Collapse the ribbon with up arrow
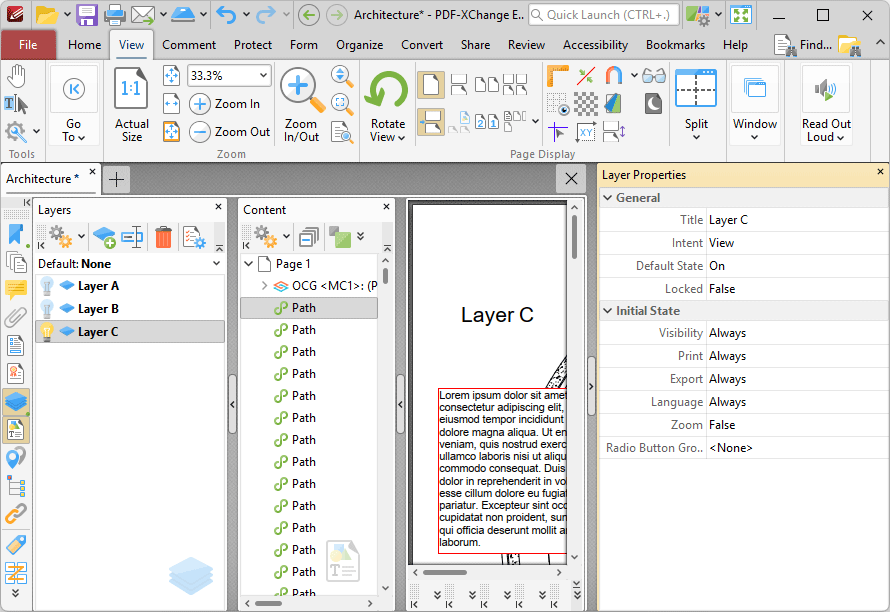Image resolution: width=890 pixels, height=612 pixels. coord(880,43)
